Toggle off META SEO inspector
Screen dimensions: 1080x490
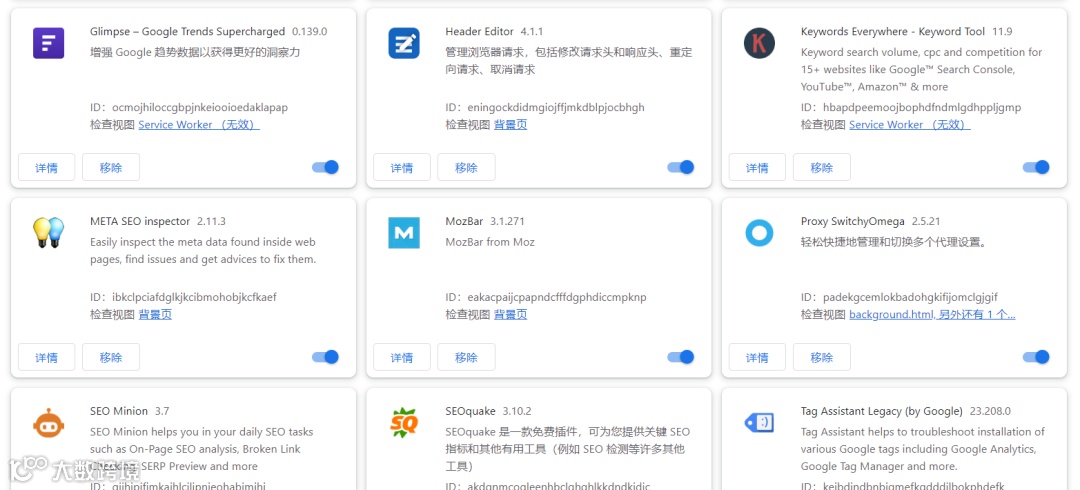(x=325, y=356)
